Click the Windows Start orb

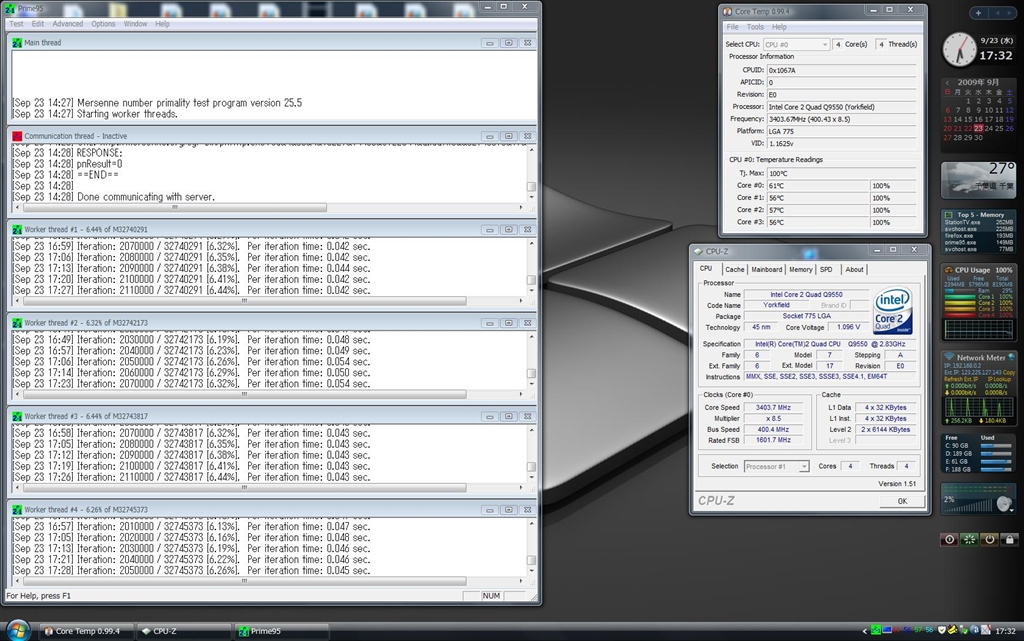click(18, 630)
